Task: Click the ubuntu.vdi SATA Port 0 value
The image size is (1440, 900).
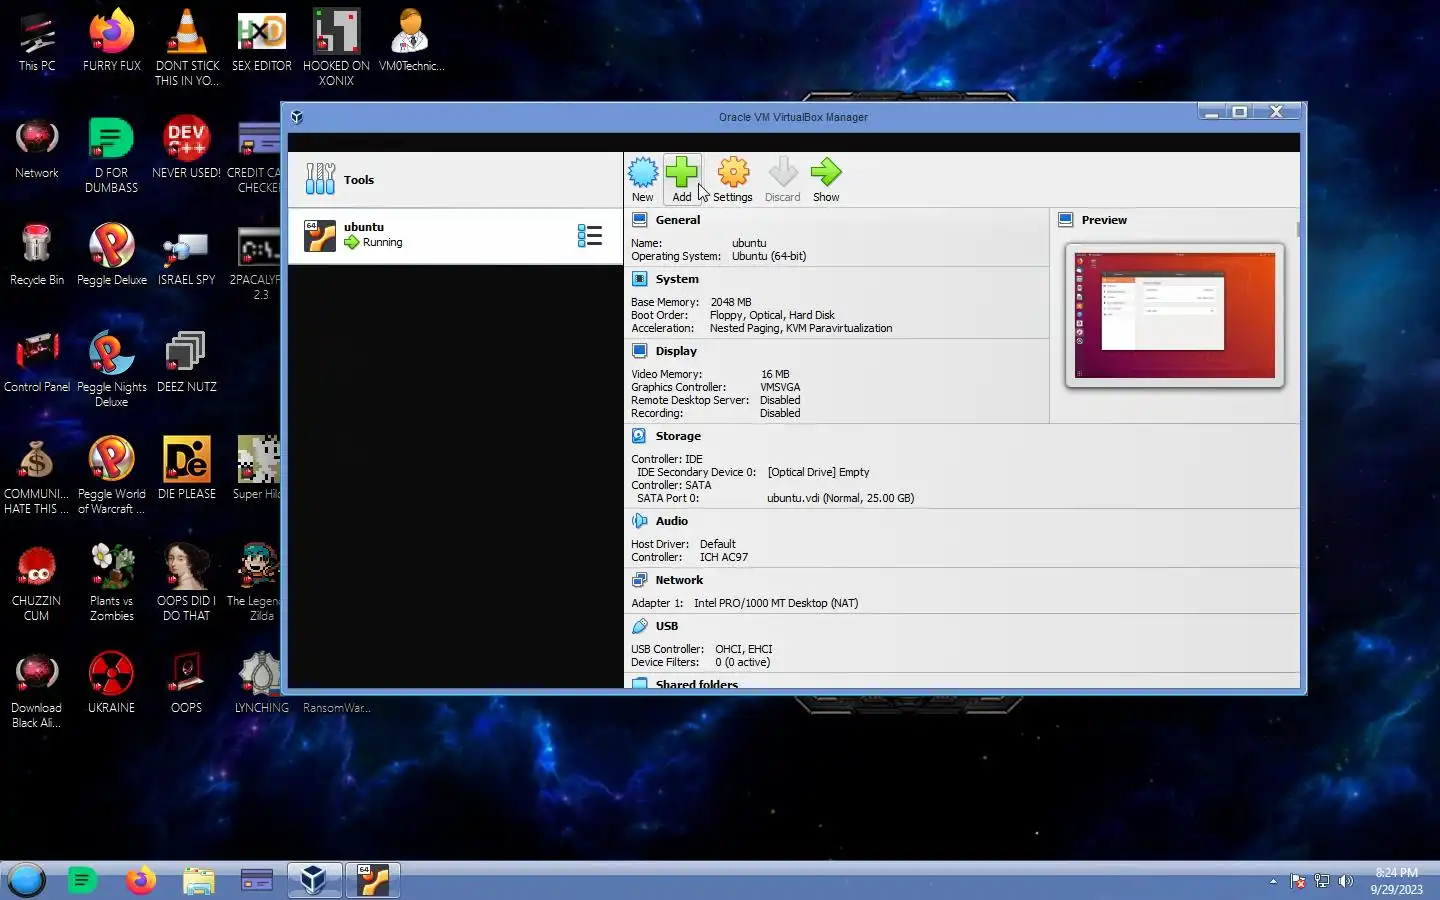Action: coord(840,498)
